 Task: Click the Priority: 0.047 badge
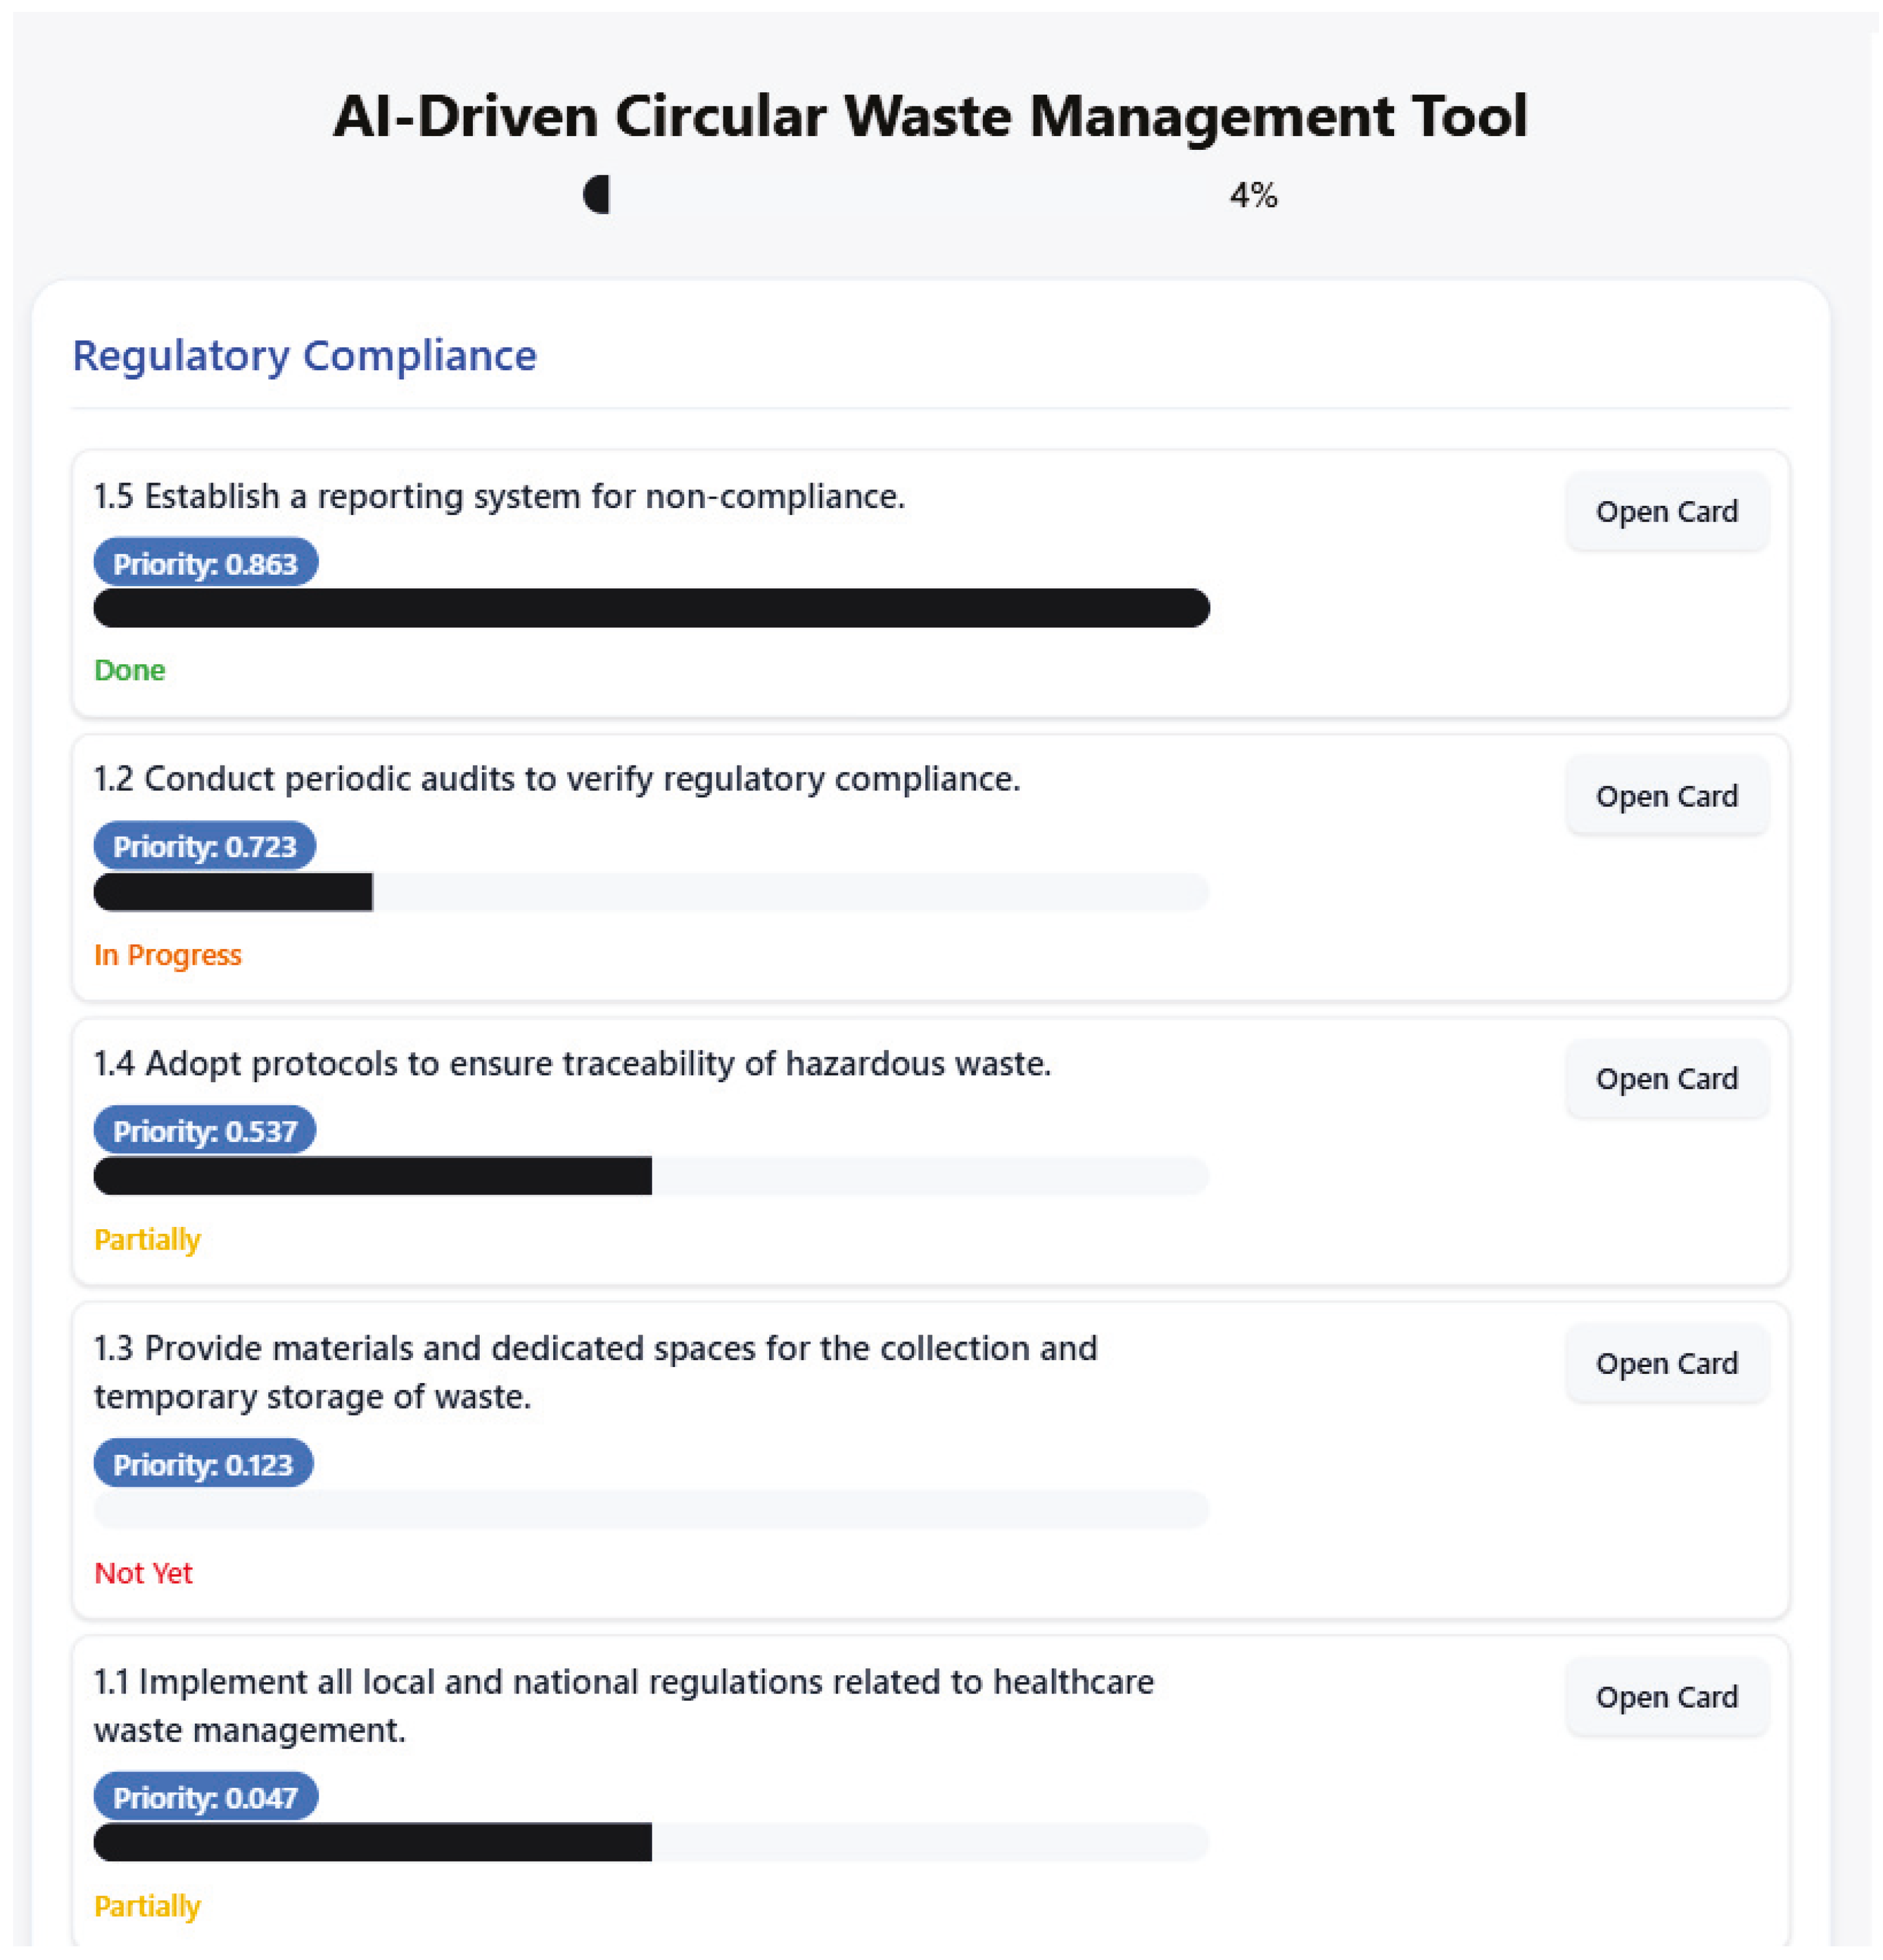[205, 1798]
